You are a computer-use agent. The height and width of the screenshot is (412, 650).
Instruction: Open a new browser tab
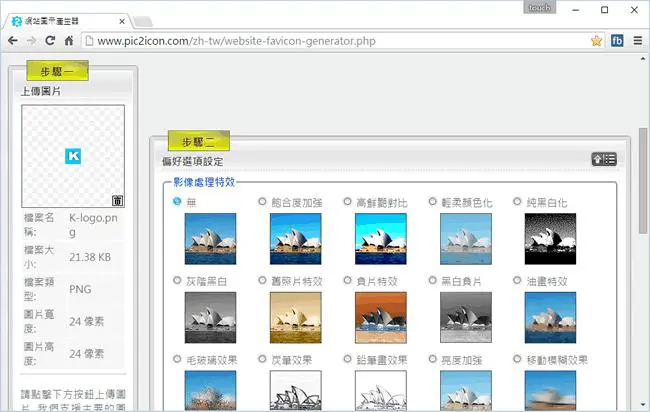click(x=143, y=21)
